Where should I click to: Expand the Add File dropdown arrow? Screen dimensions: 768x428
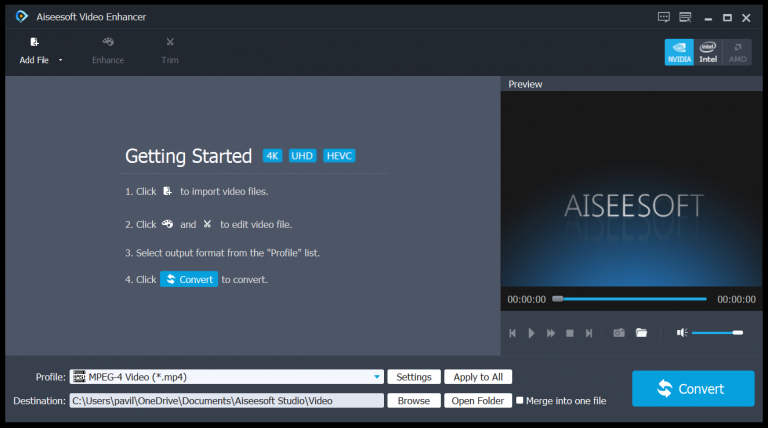[x=61, y=60]
